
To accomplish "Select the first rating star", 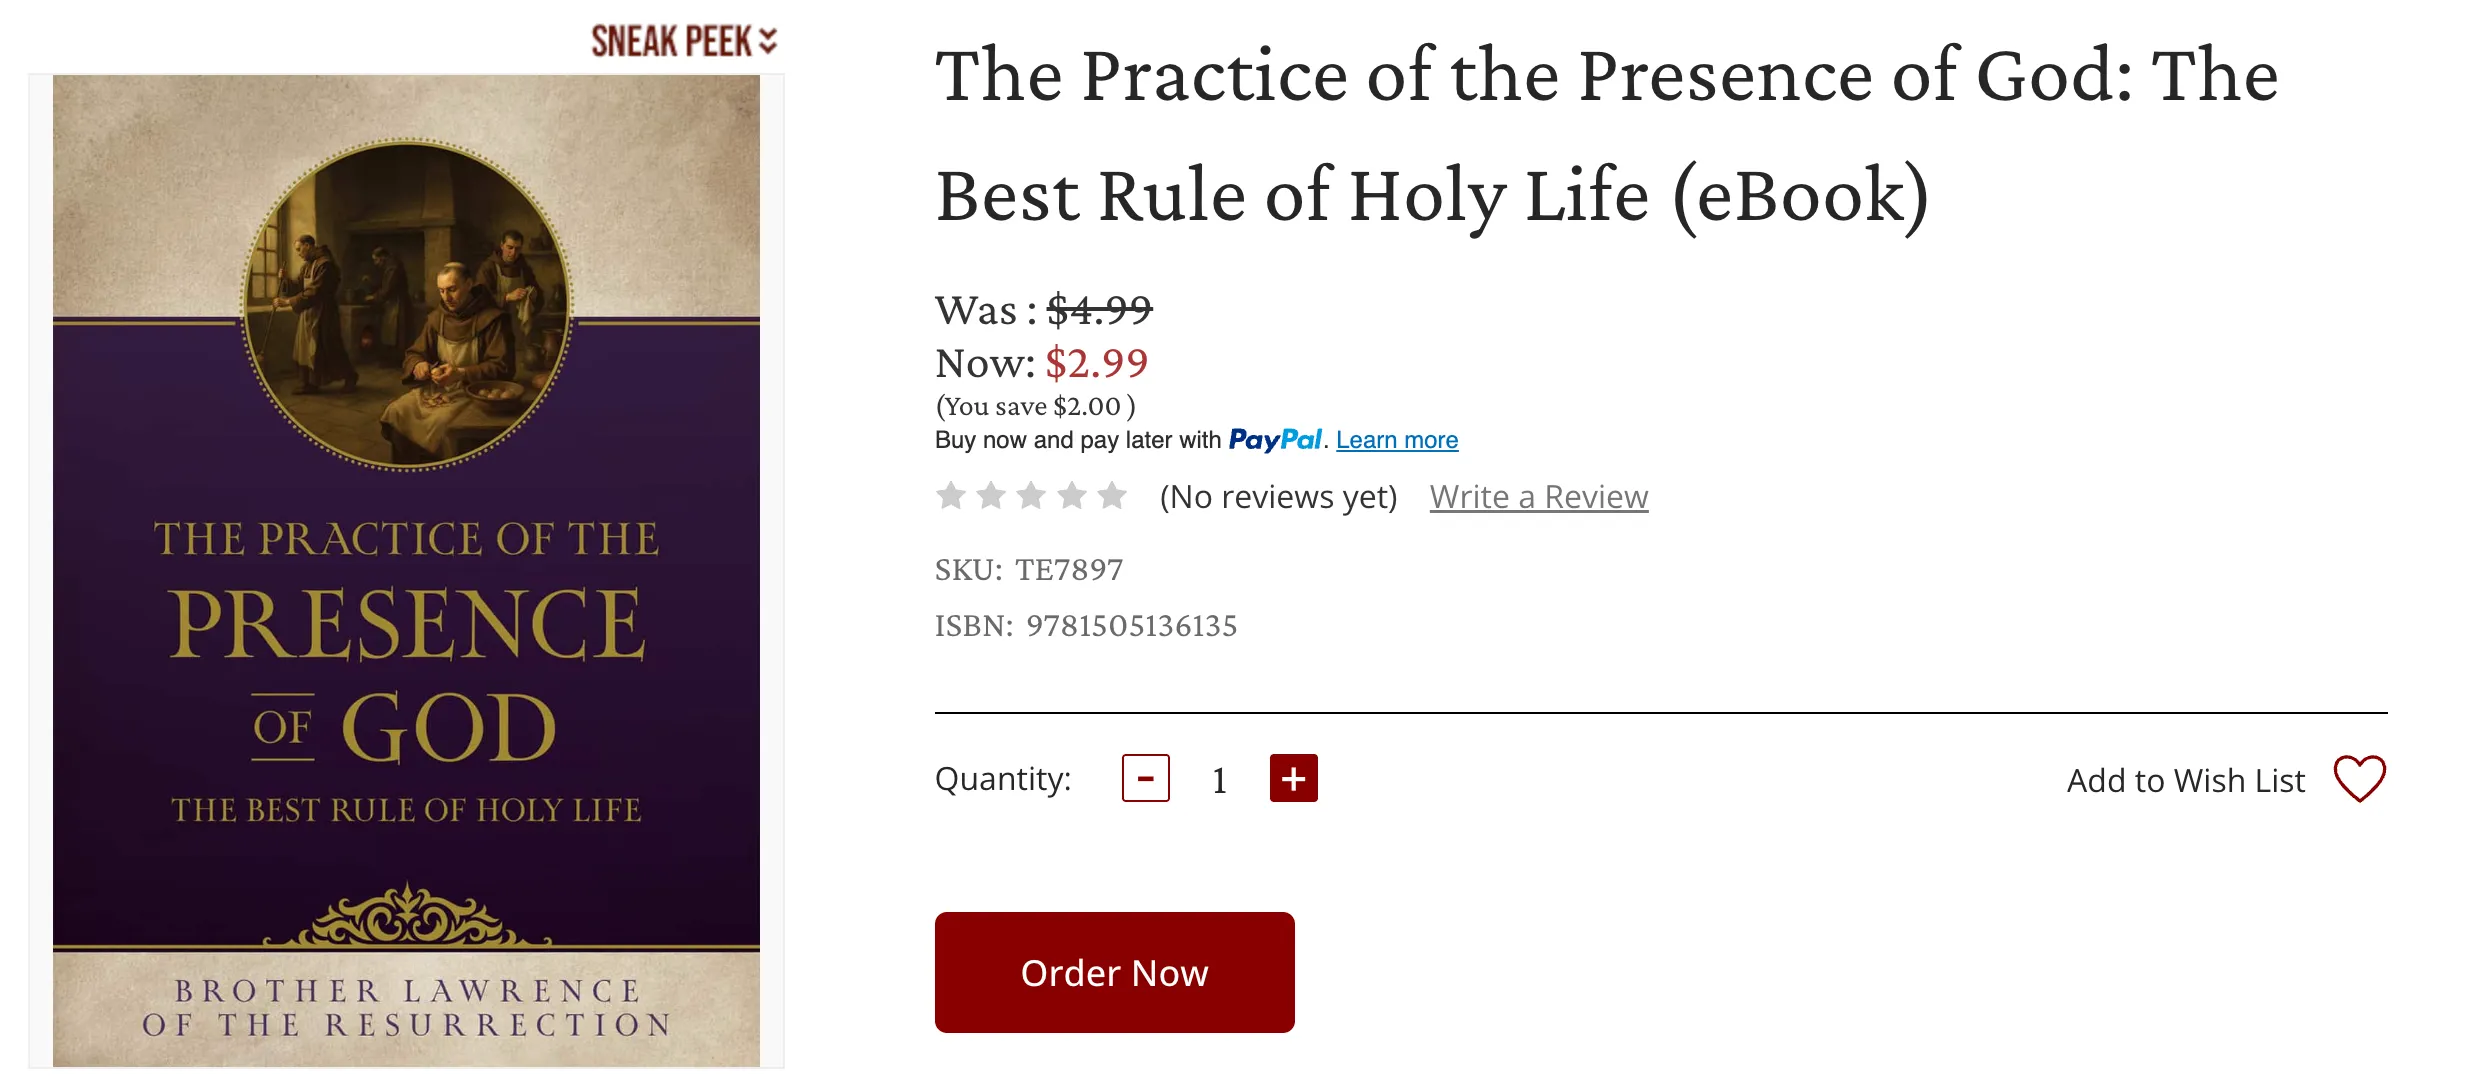I will [951, 495].
